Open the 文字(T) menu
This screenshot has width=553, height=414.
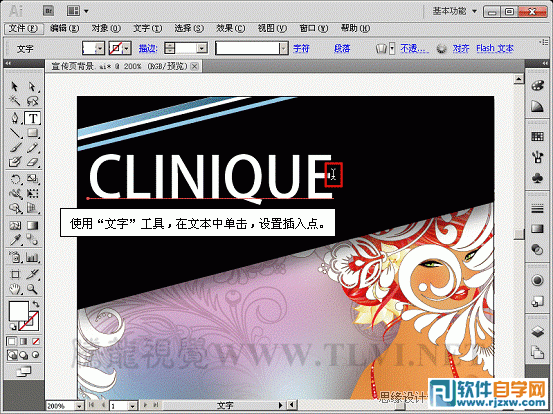tap(147, 28)
